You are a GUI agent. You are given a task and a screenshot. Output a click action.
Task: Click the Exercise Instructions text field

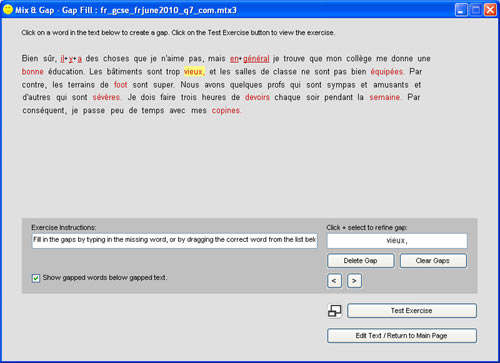175,241
